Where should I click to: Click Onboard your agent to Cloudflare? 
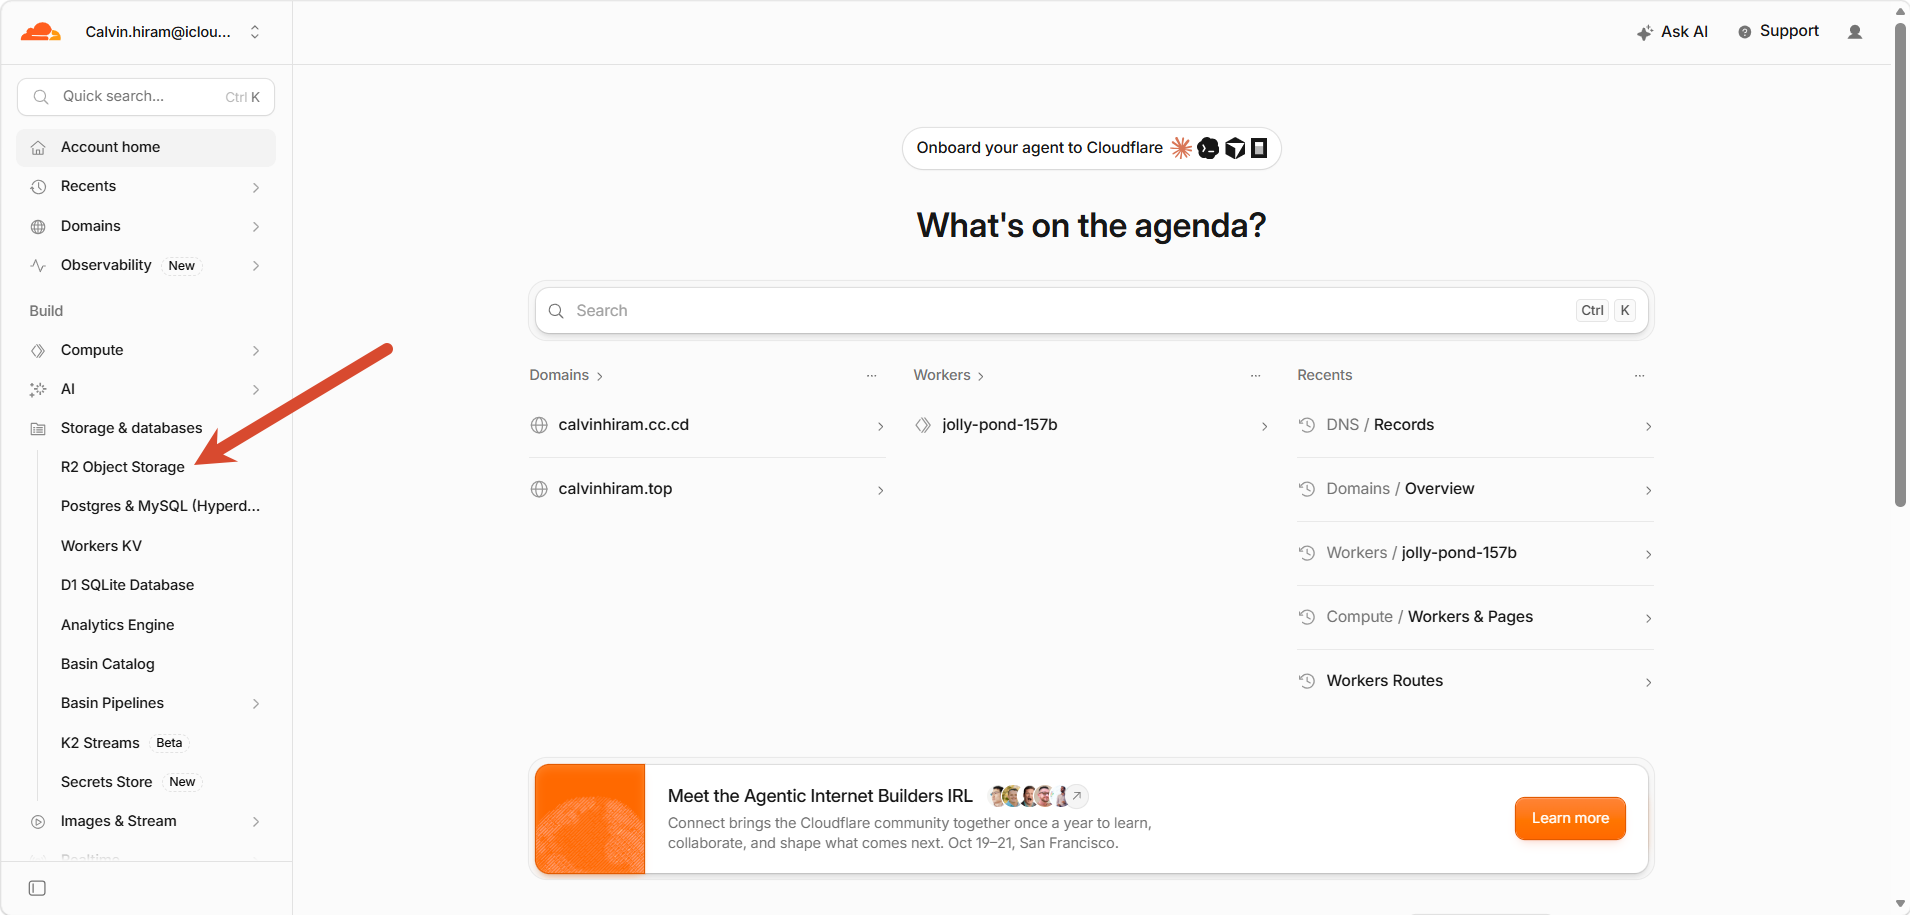click(1091, 148)
